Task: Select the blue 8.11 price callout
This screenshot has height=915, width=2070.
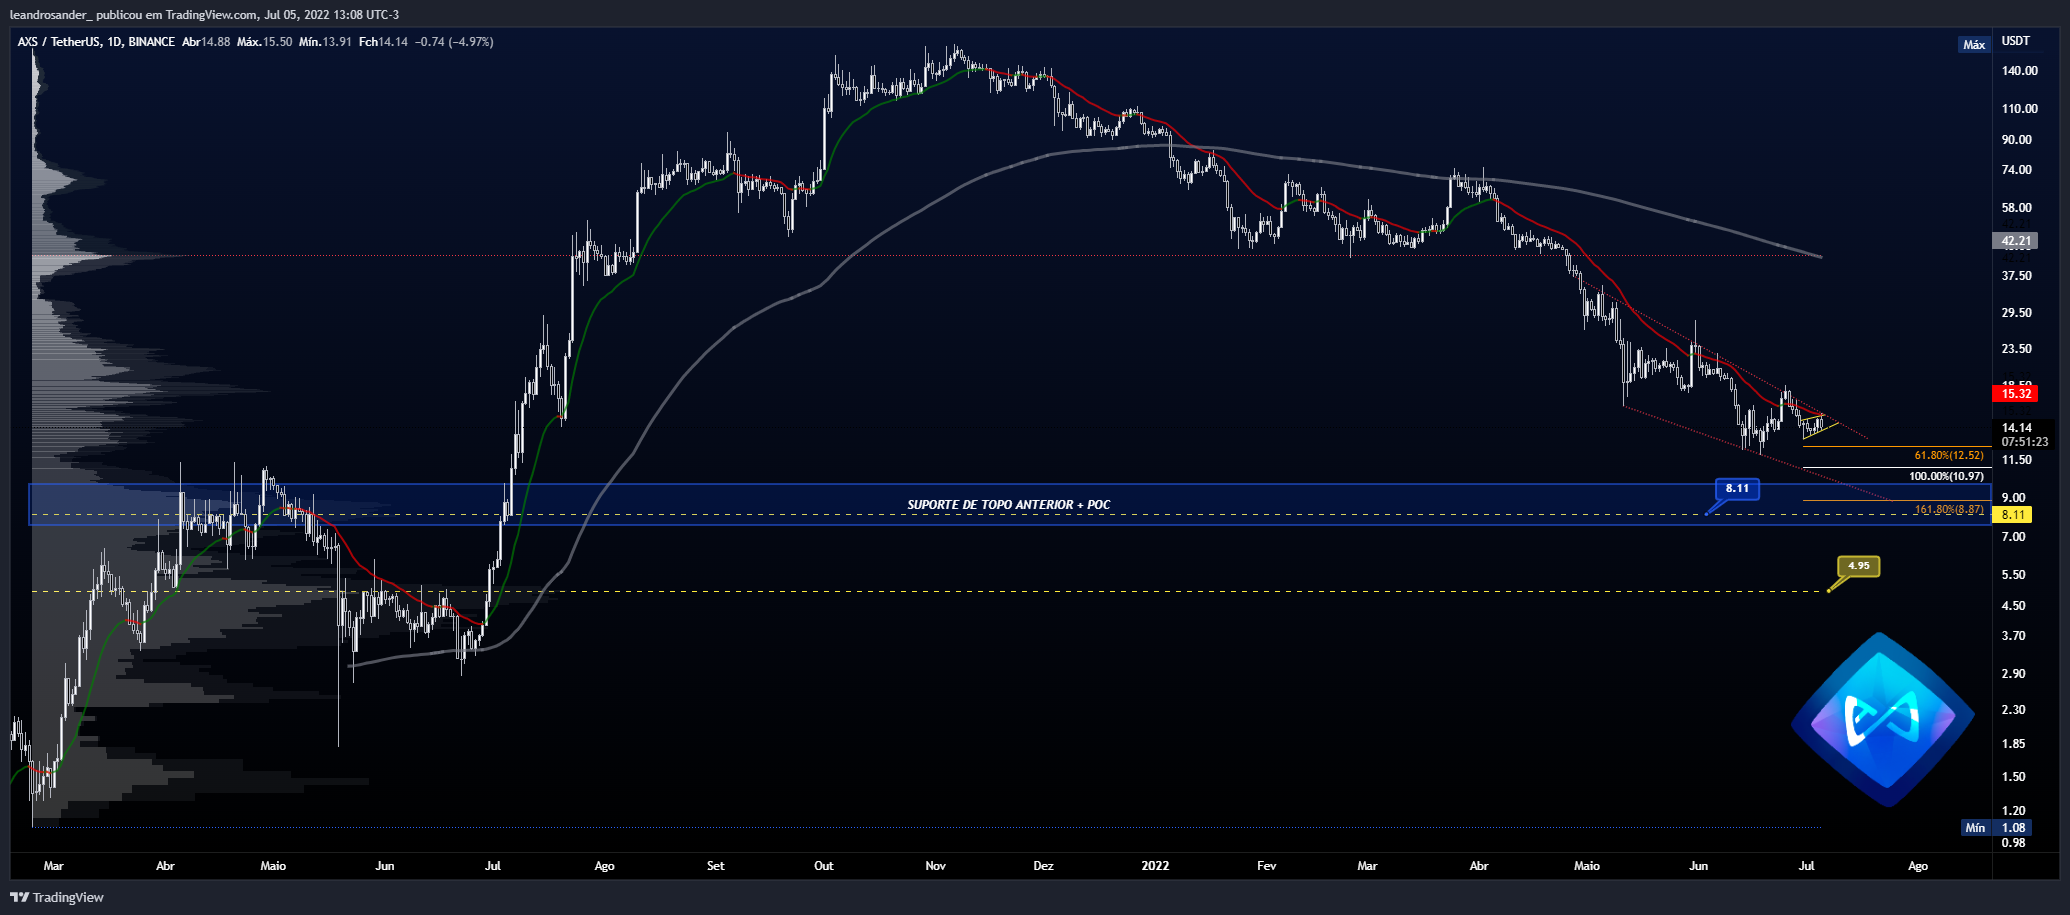Action: [x=1737, y=489]
